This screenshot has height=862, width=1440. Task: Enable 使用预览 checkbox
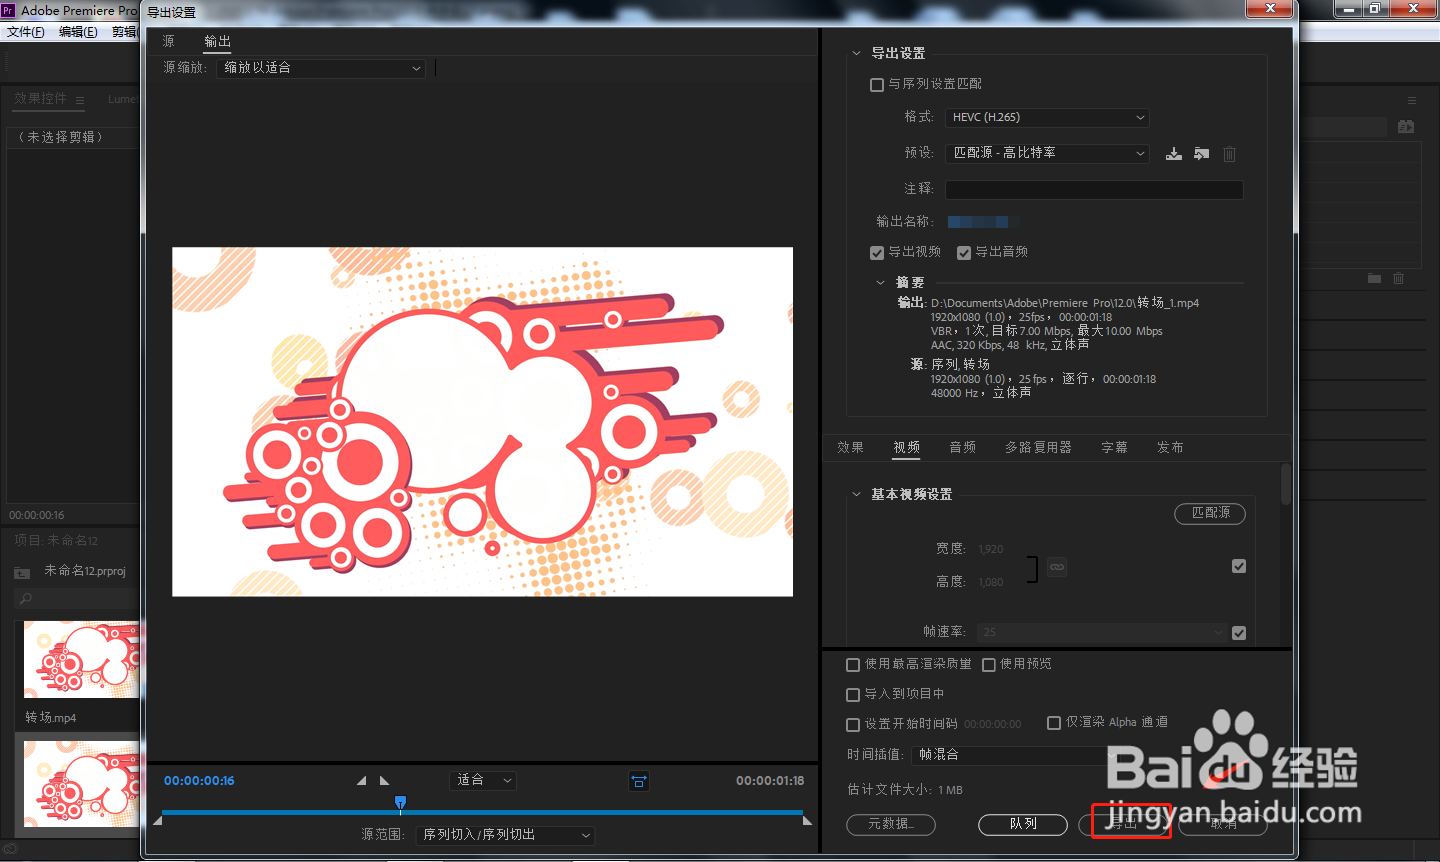(x=989, y=665)
